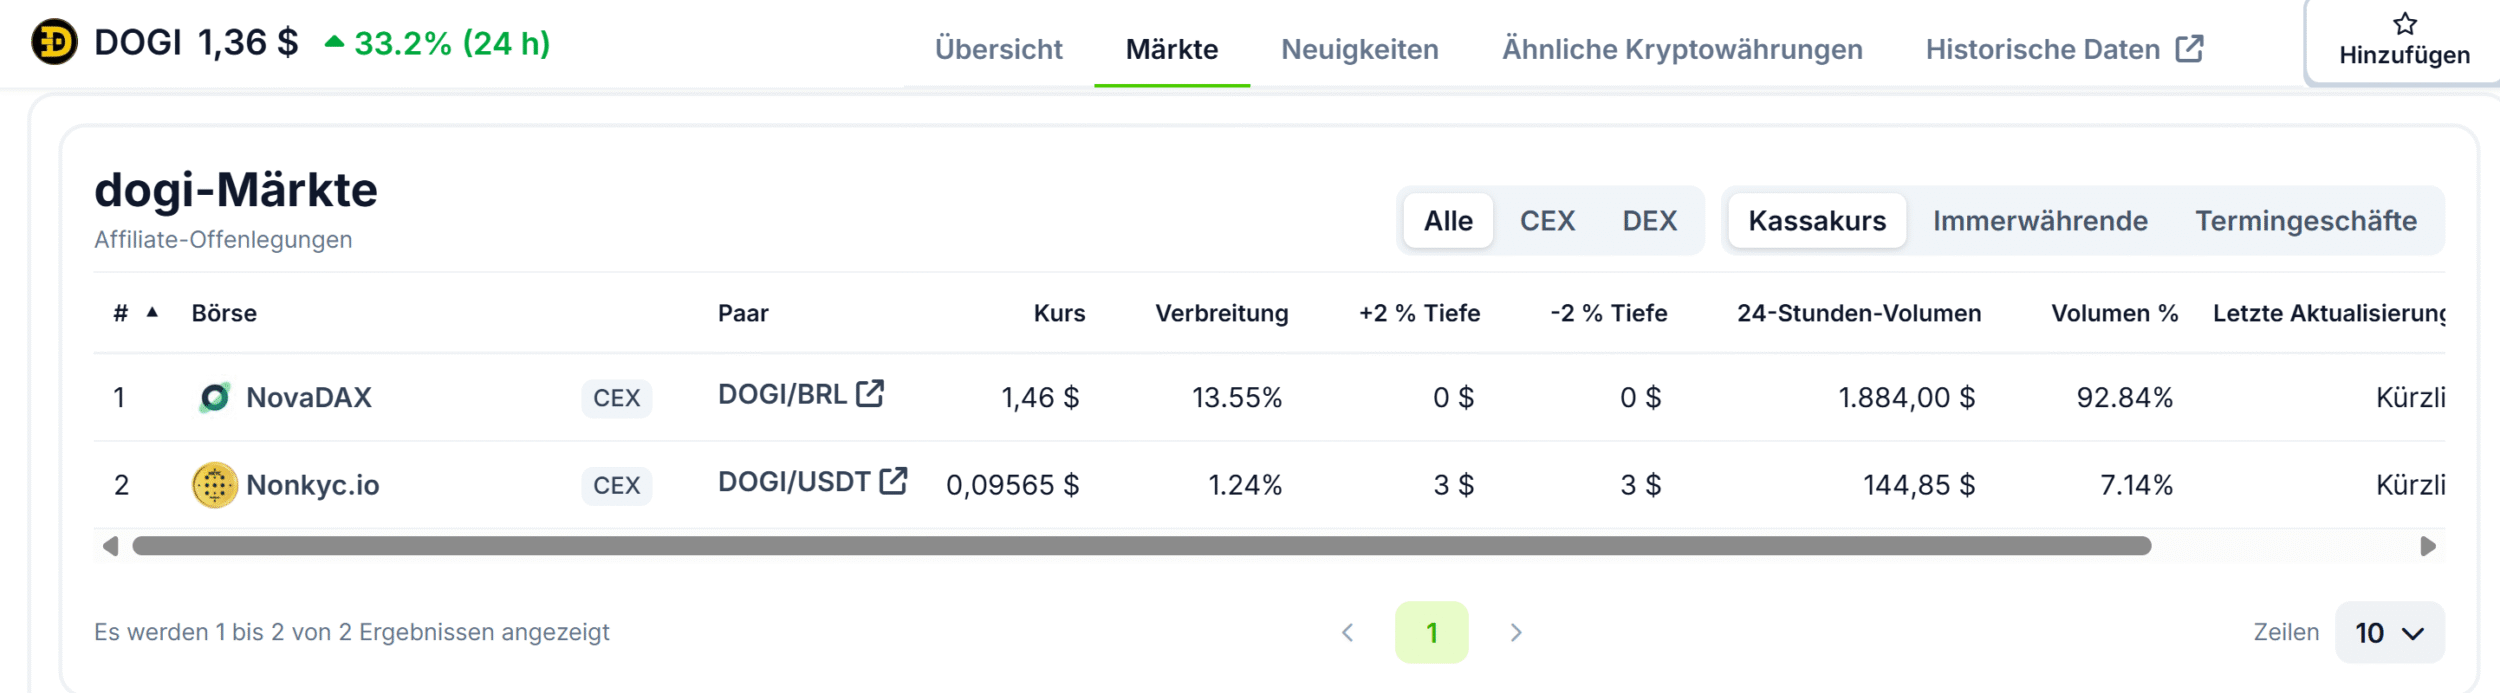Click the sort arrow beside the # column
The image size is (2500, 693).
pos(153,313)
